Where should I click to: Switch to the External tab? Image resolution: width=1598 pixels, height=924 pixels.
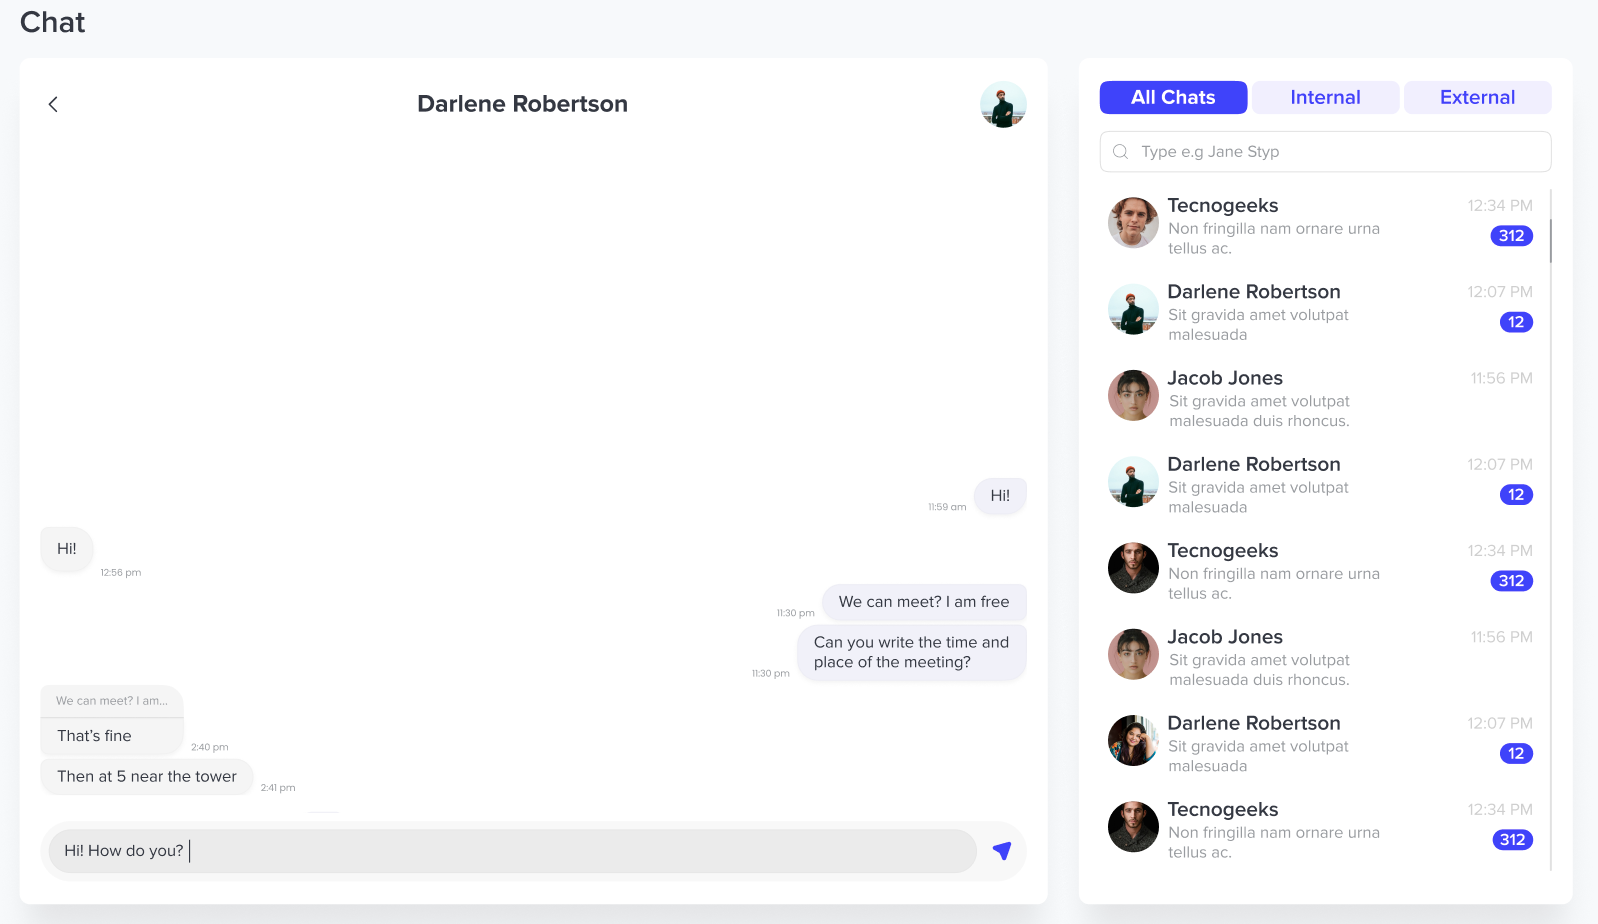point(1477,98)
